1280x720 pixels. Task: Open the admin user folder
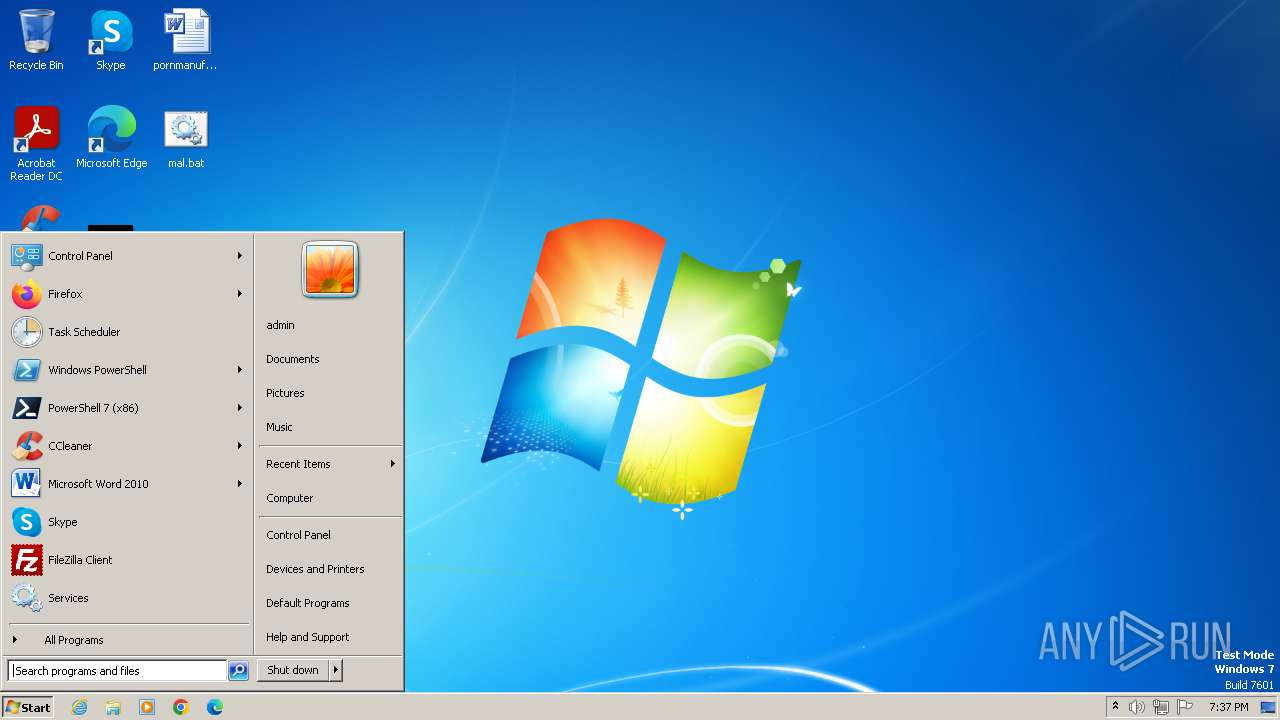point(330,325)
